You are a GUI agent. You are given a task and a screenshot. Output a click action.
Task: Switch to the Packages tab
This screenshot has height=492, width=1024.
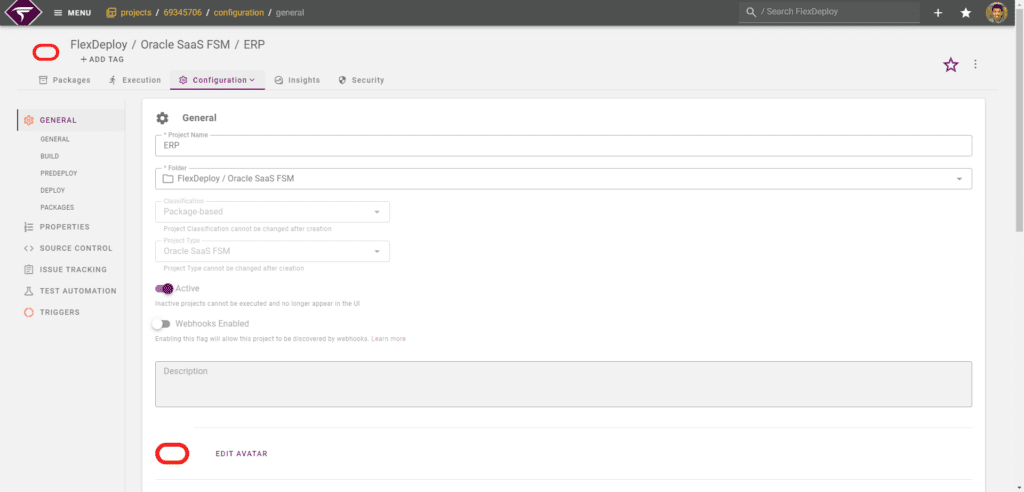(x=64, y=80)
